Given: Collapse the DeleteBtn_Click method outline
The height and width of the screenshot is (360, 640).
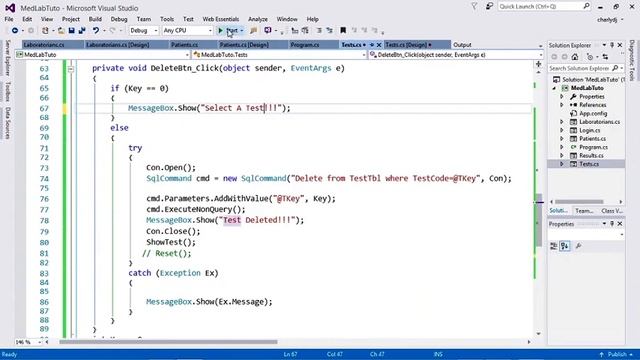Looking at the screenshot, I should 71,69.
